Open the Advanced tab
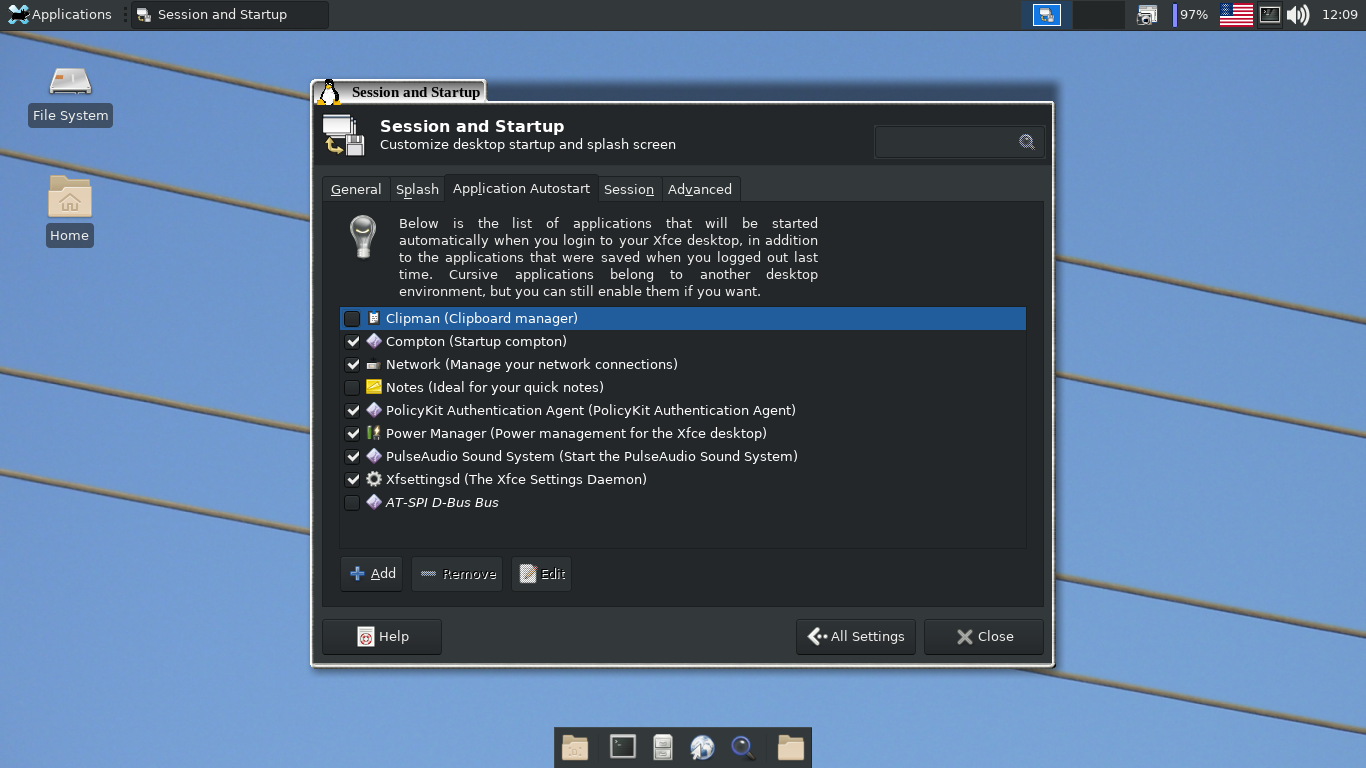Screen dimensions: 1366x768 (700, 189)
